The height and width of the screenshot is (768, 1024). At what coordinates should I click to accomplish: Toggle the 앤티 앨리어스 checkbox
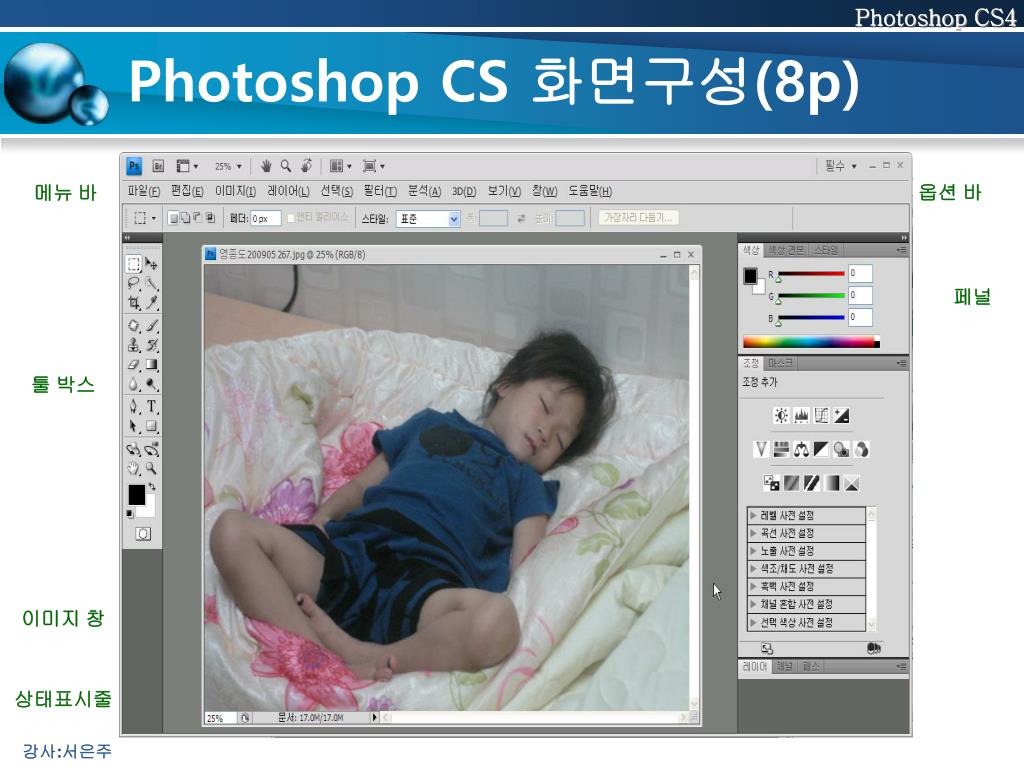291,218
